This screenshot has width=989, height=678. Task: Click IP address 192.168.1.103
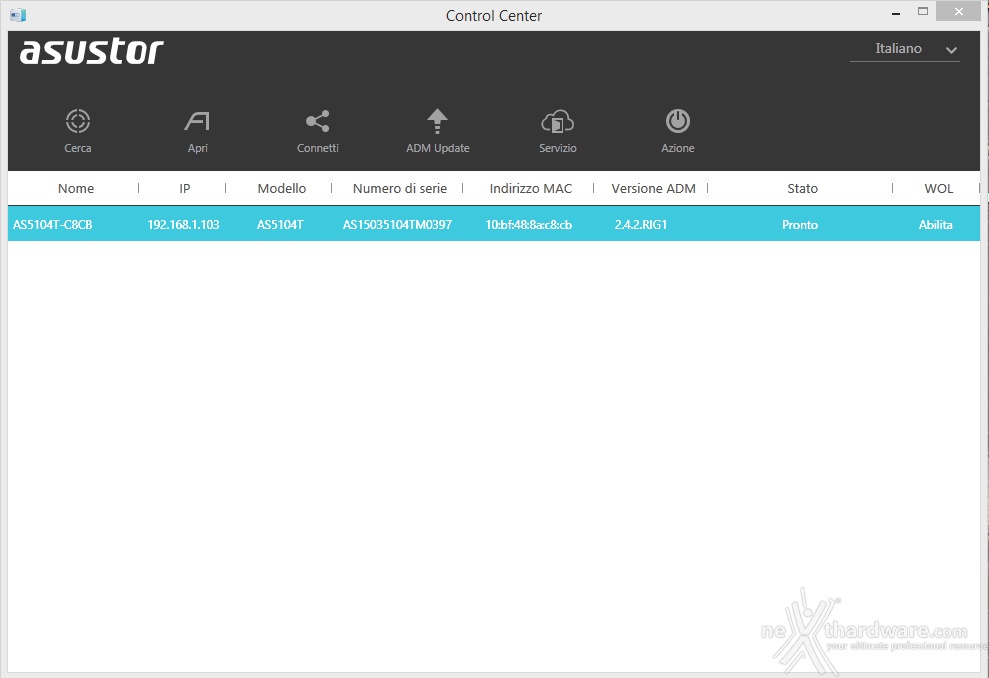tap(184, 225)
